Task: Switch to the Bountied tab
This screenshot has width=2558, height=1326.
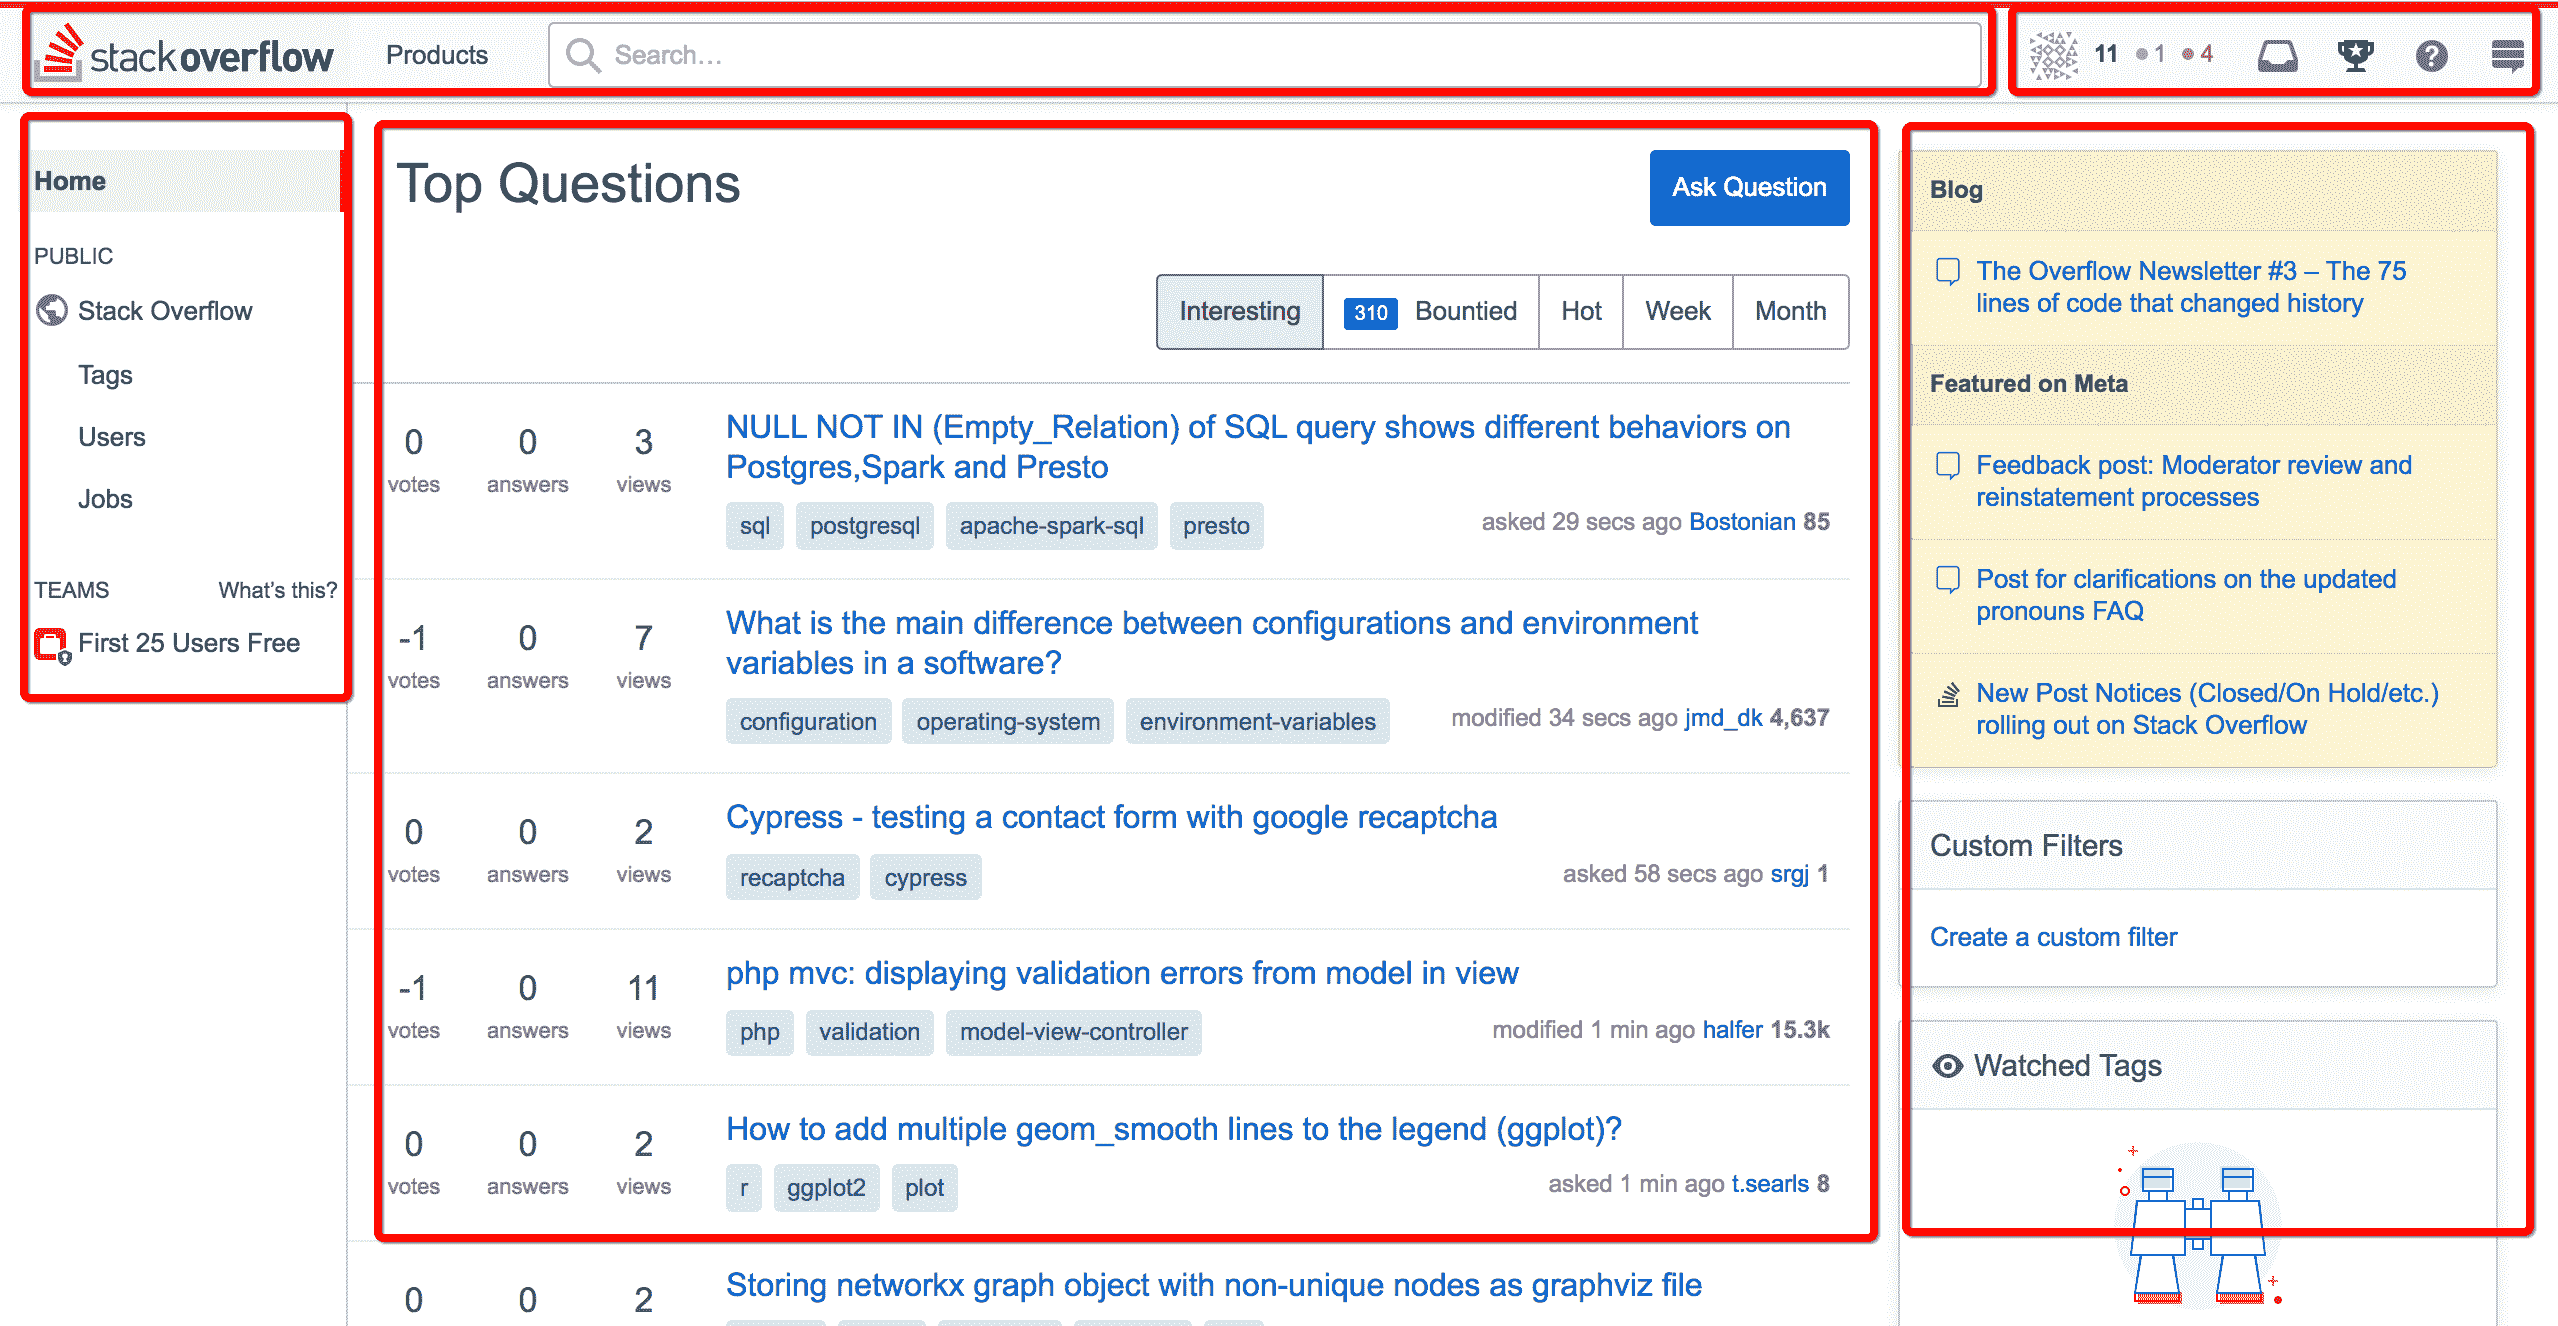Action: pyautogui.click(x=1430, y=312)
